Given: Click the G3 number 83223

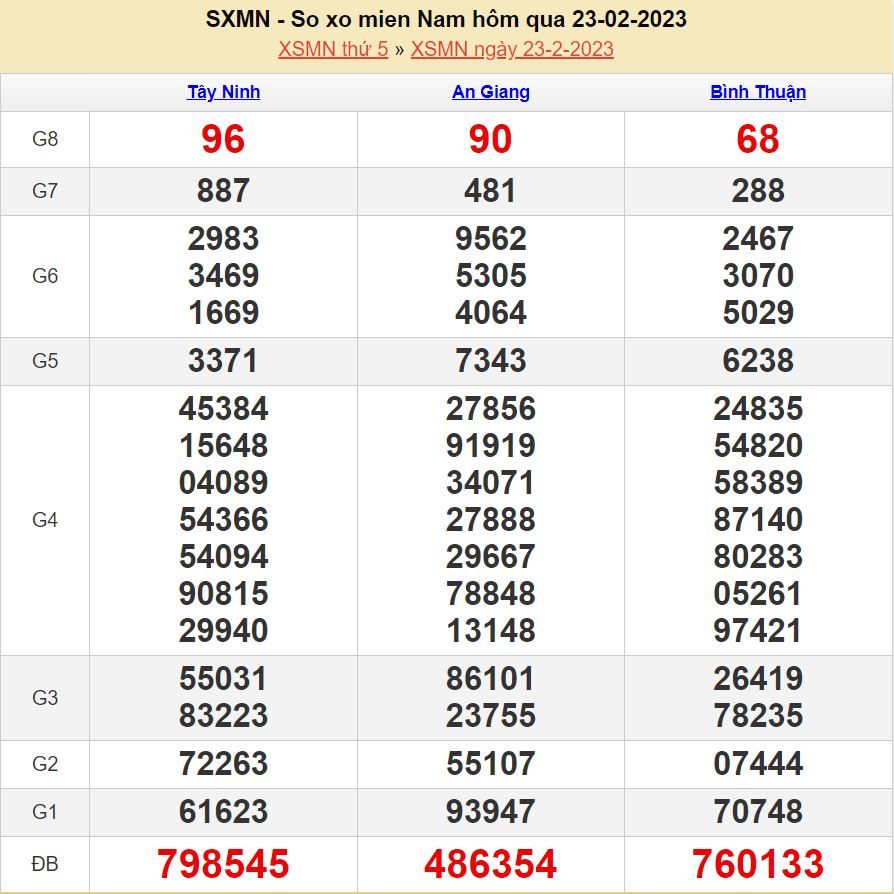Looking at the screenshot, I should (x=223, y=716).
